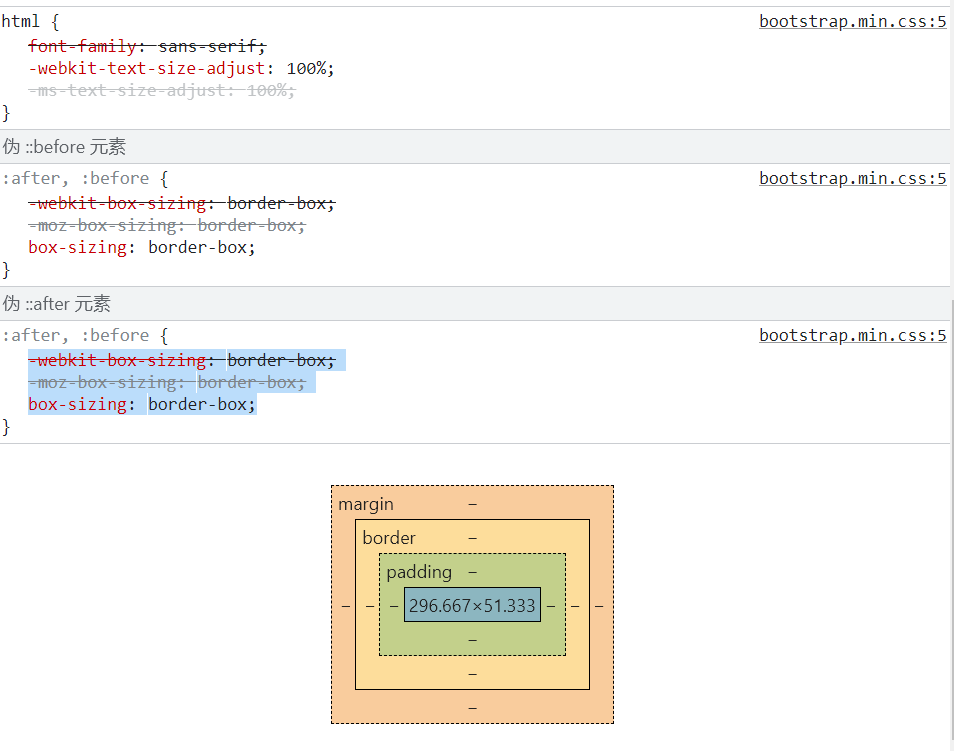Click the top margin value dash

coord(472,503)
